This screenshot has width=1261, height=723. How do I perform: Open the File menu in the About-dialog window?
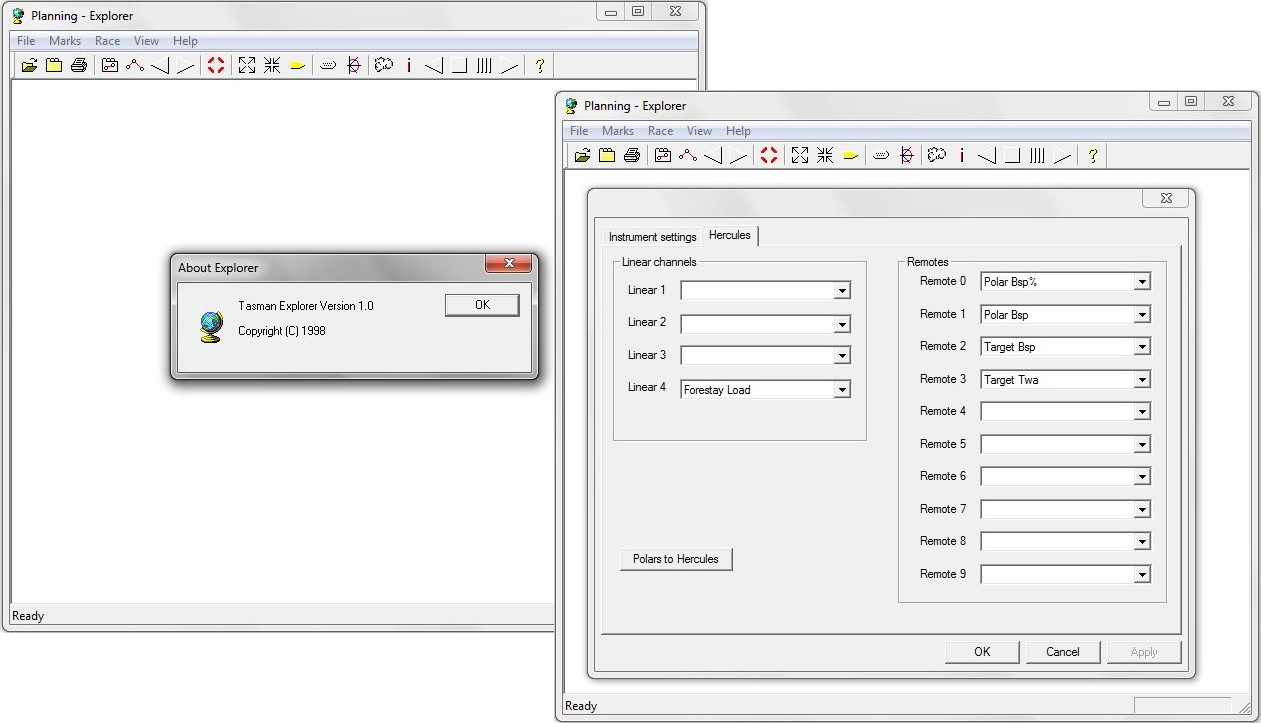coord(26,41)
